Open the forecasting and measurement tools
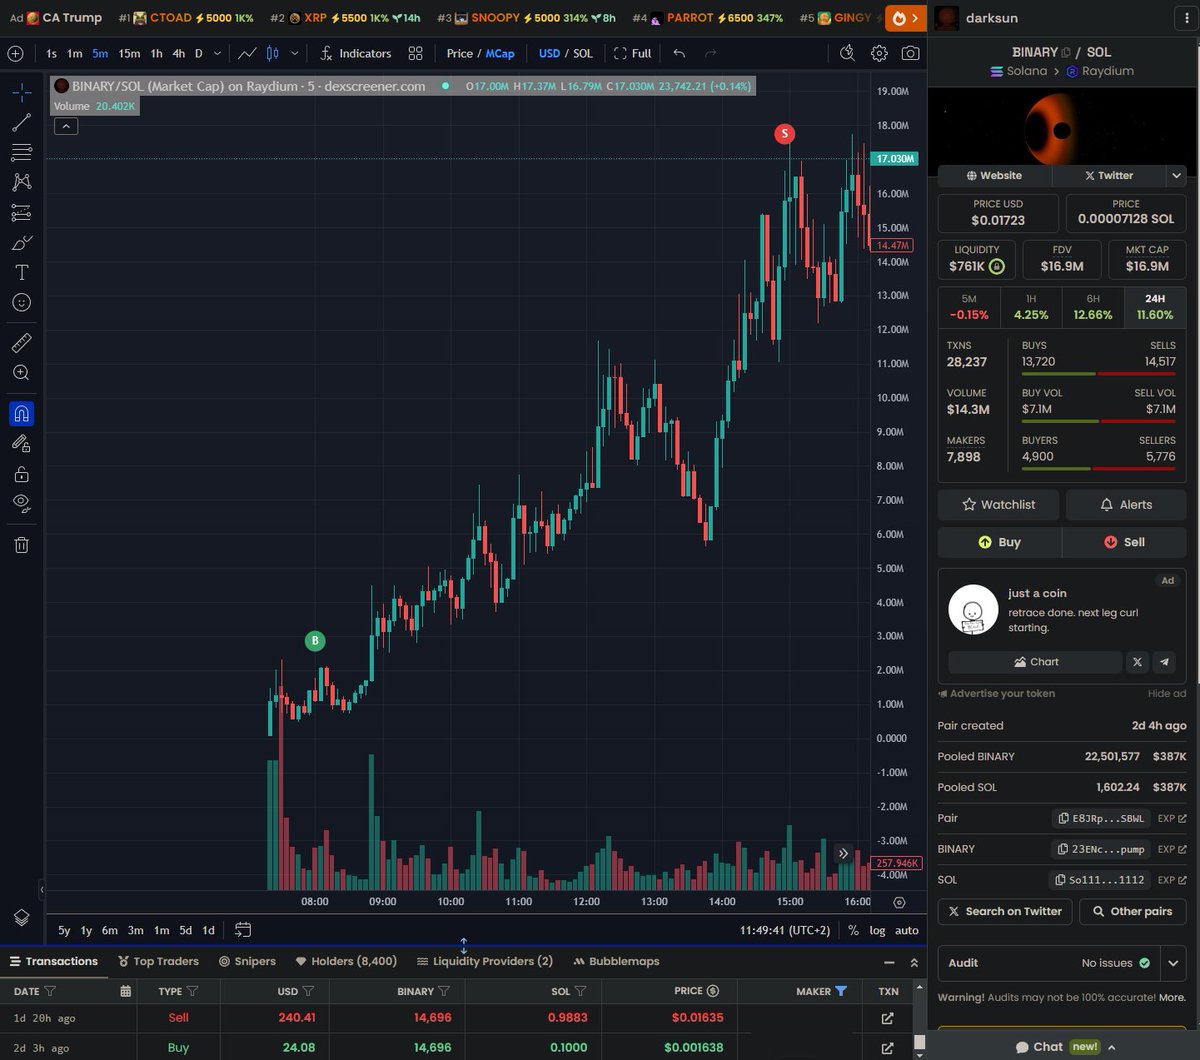 click(x=22, y=213)
